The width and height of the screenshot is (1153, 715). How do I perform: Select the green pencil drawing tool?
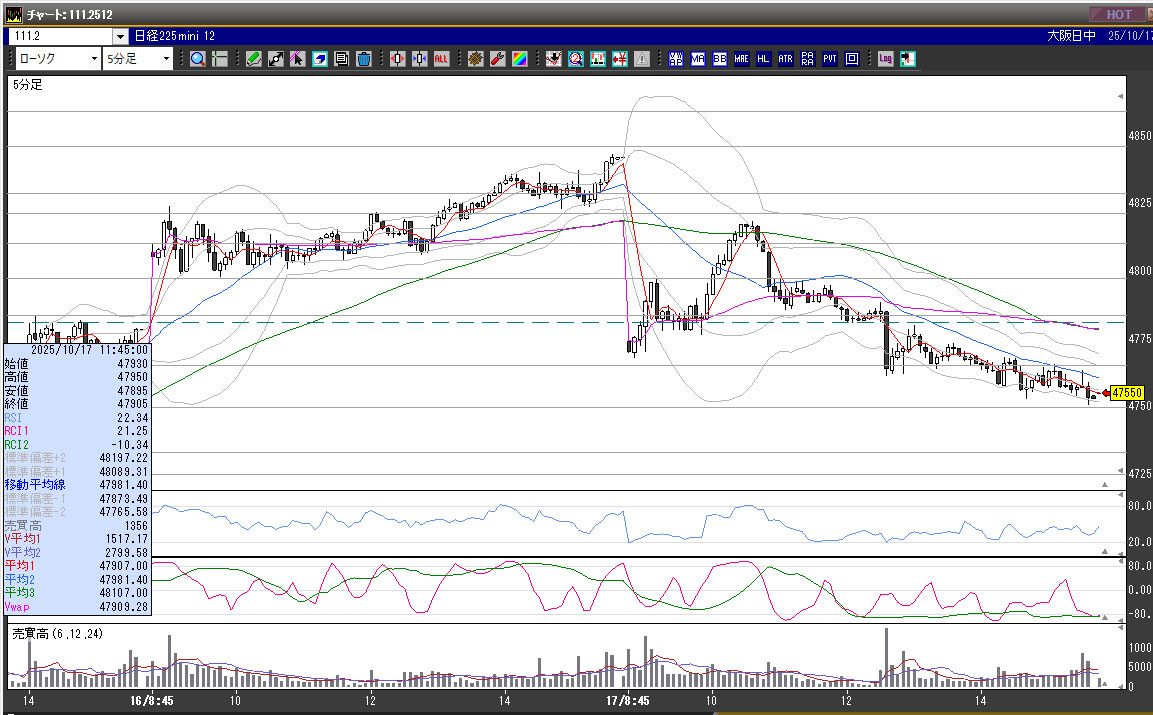coord(254,59)
